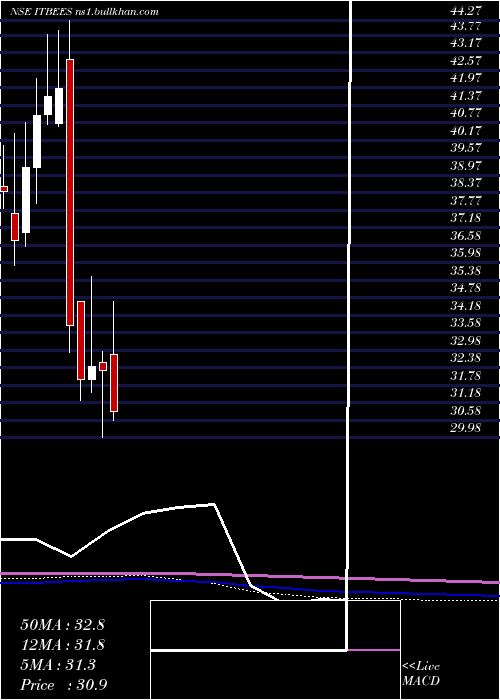This screenshot has height=700, width=500.
Task: Click the 34.18 price axis label
Action: coord(466,306)
